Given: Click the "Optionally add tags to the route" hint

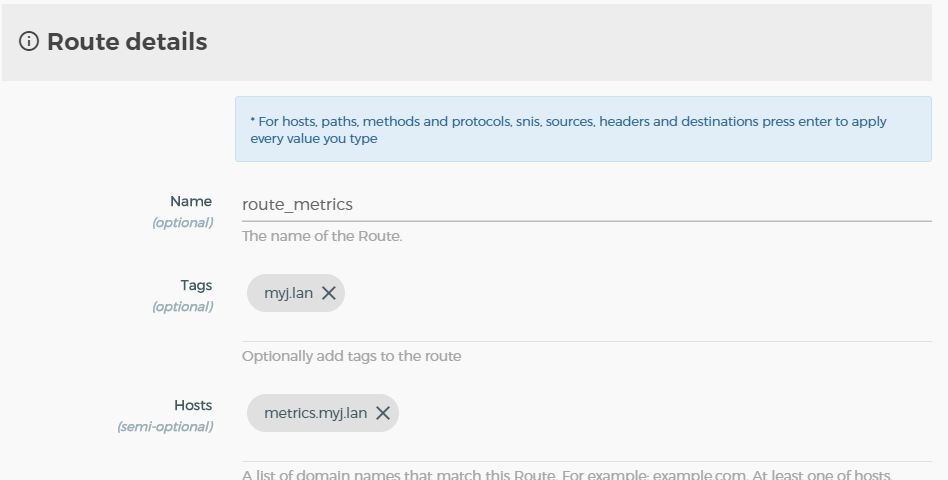Looking at the screenshot, I should 351,356.
